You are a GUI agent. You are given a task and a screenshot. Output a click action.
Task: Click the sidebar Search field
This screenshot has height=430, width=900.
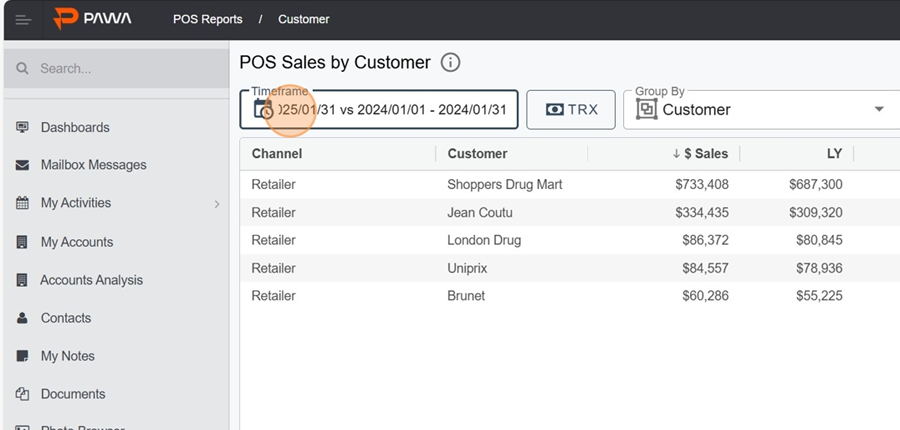[120, 69]
